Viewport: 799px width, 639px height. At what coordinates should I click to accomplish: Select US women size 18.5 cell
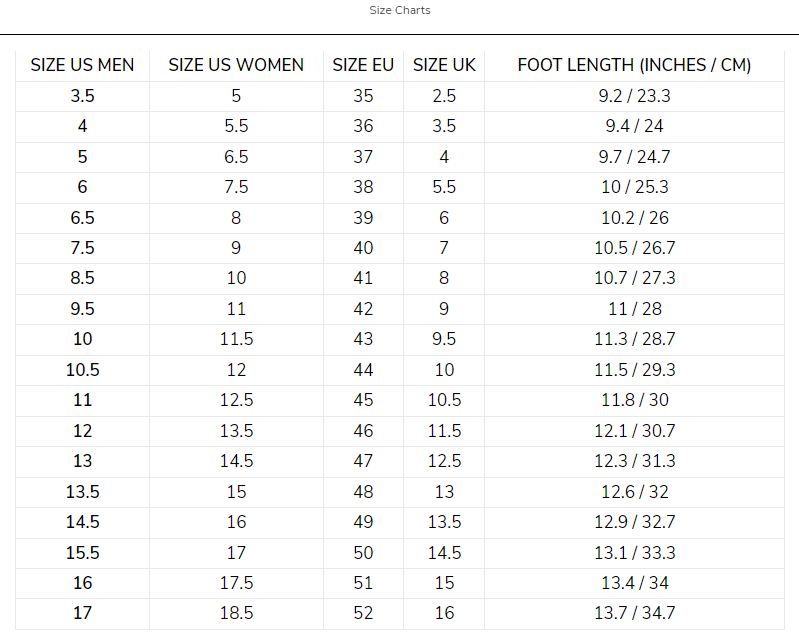[236, 613]
